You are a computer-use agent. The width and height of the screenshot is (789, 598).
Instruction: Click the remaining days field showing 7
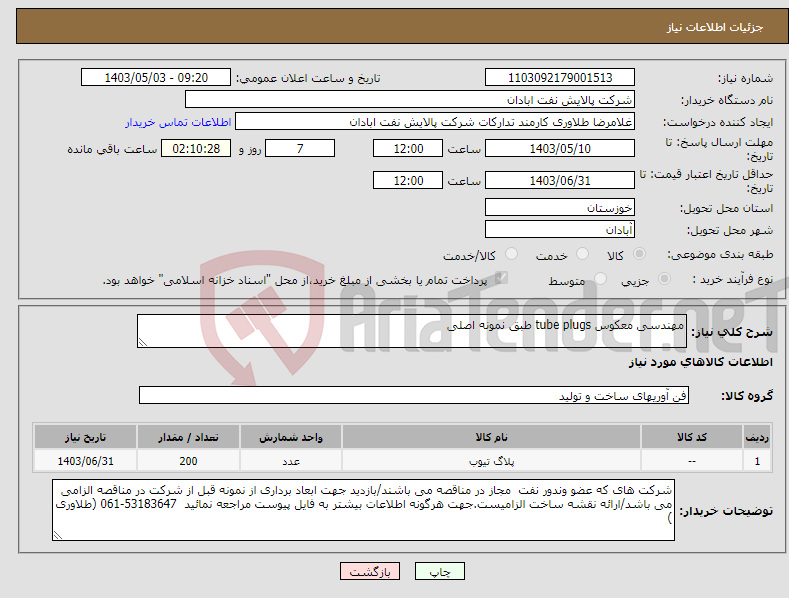[x=300, y=148]
